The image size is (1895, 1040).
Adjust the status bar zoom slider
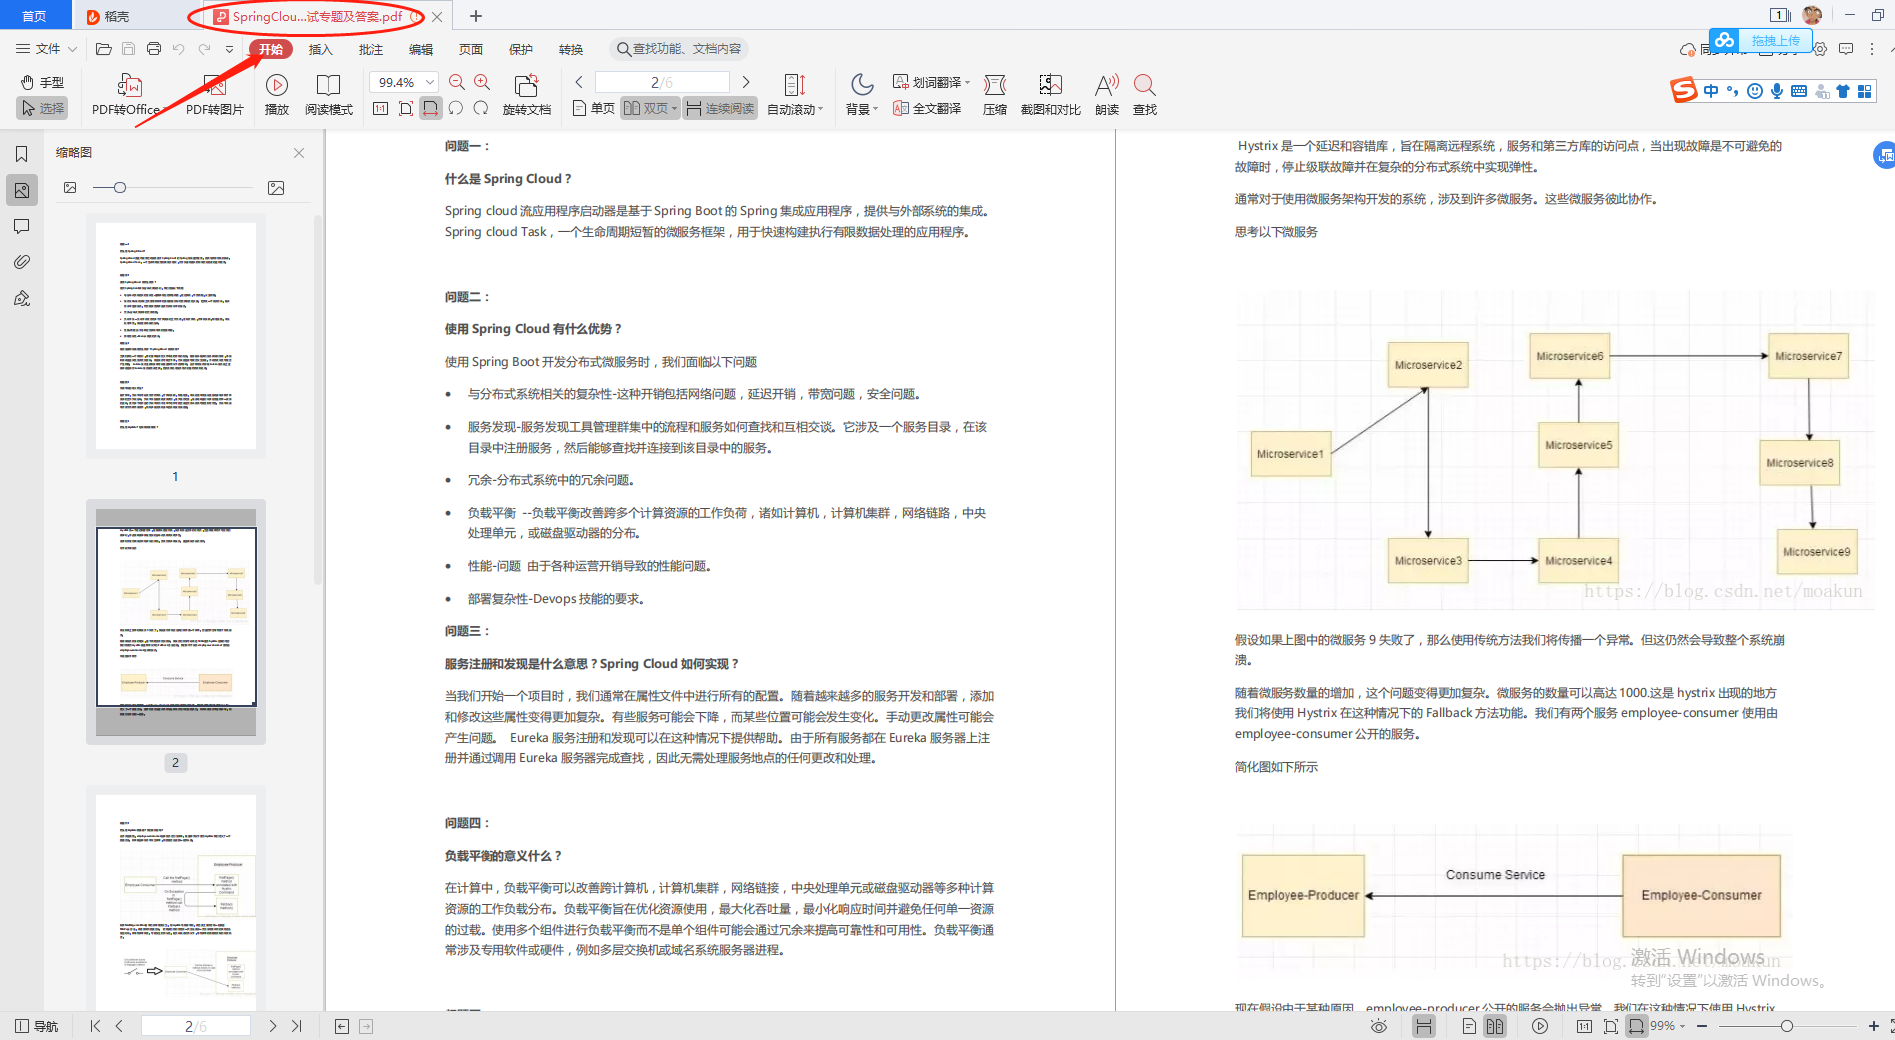click(1786, 1026)
